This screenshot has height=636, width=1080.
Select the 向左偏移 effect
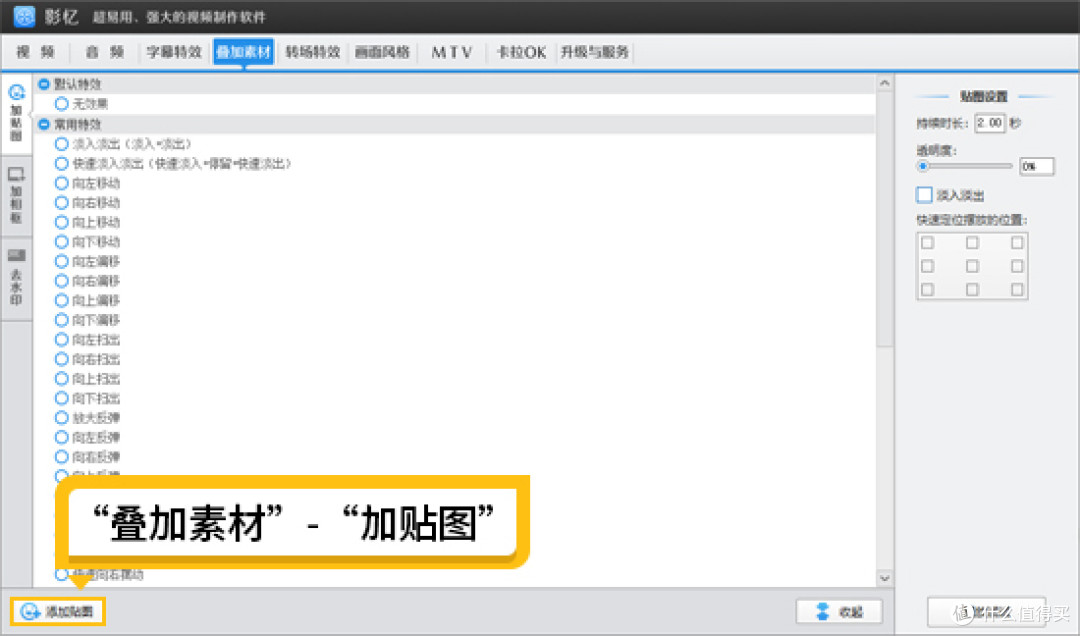pyautogui.click(x=61, y=261)
